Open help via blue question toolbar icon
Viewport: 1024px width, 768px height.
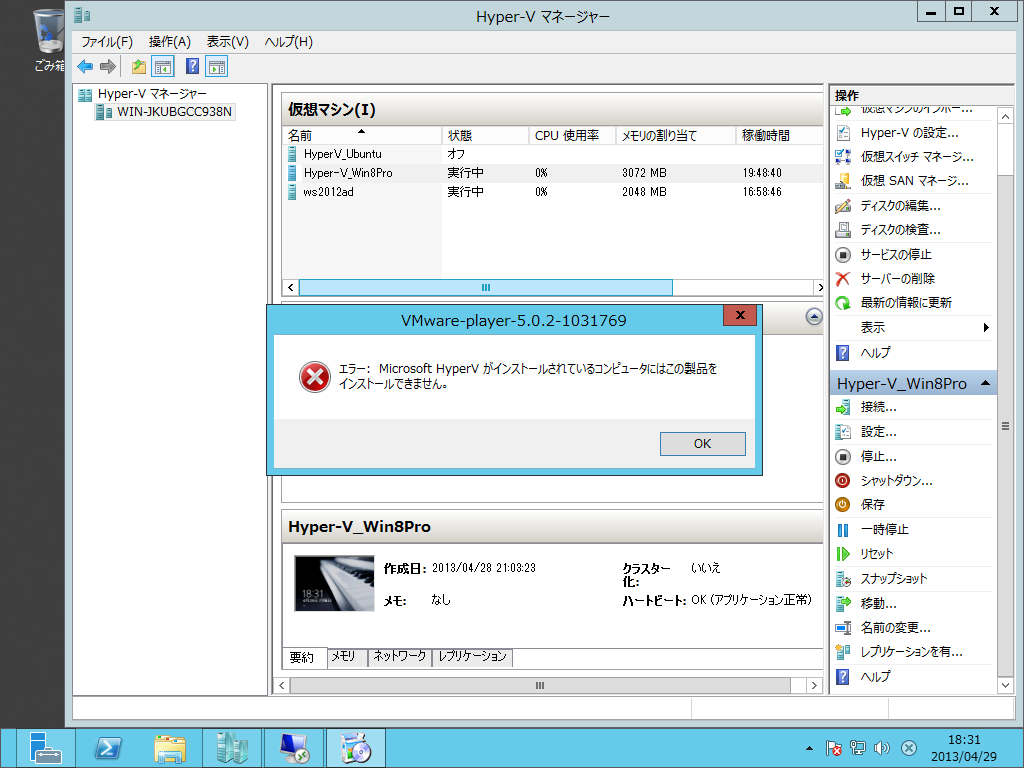(192, 66)
